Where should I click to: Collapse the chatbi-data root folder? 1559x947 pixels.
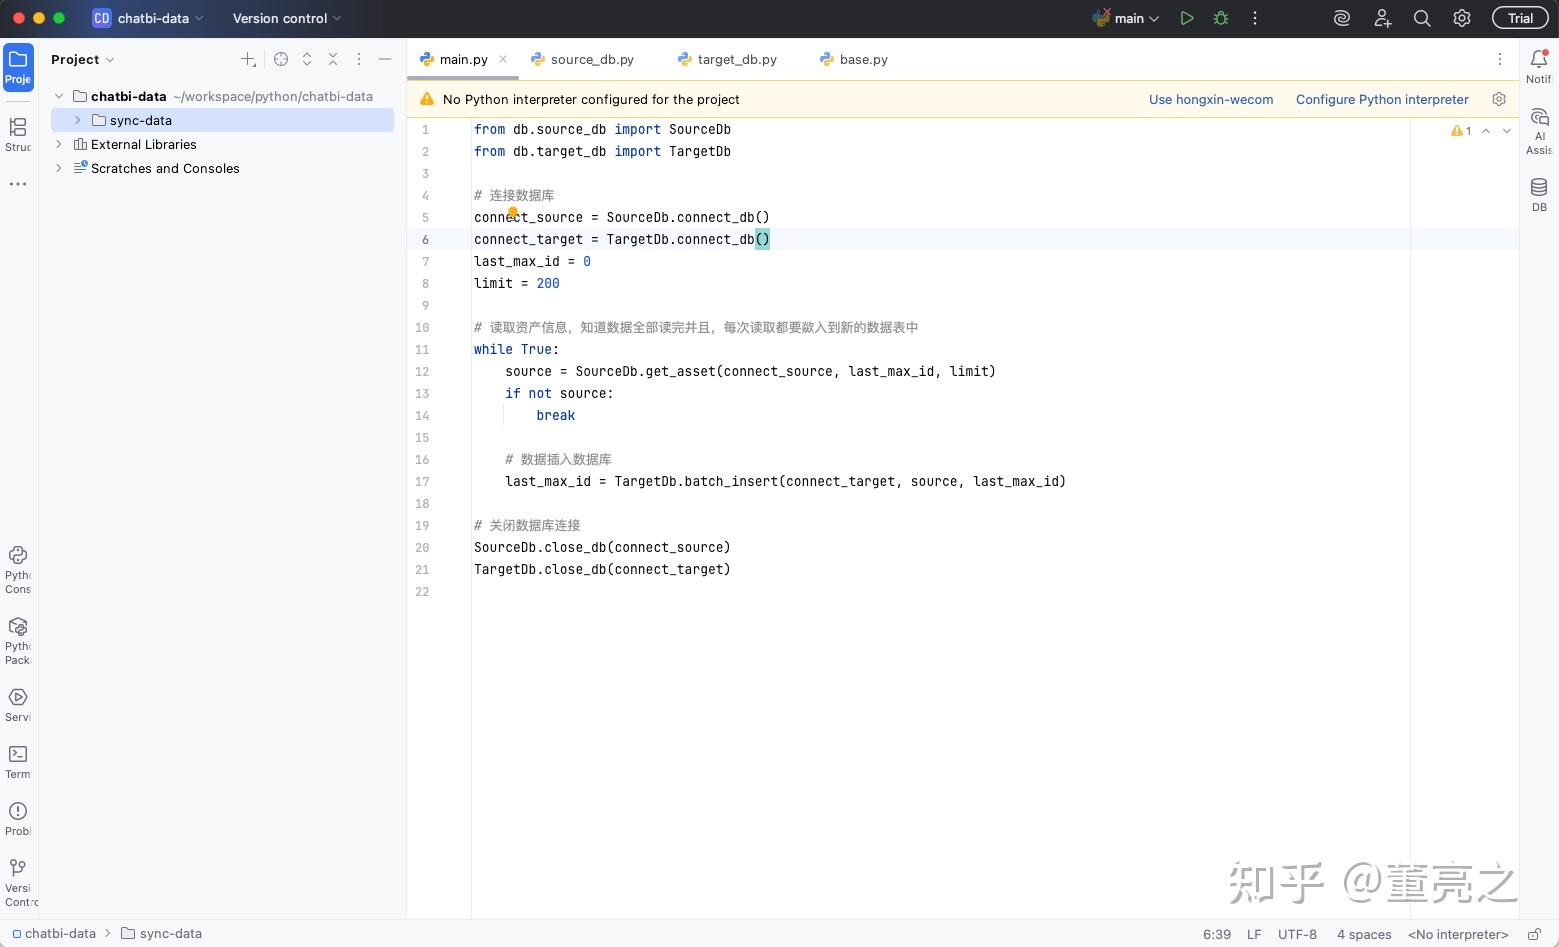tap(59, 96)
